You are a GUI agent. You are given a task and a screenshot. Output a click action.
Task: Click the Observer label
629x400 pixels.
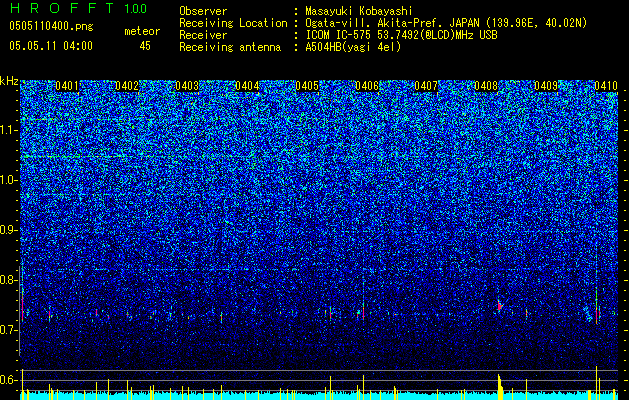coord(203,12)
